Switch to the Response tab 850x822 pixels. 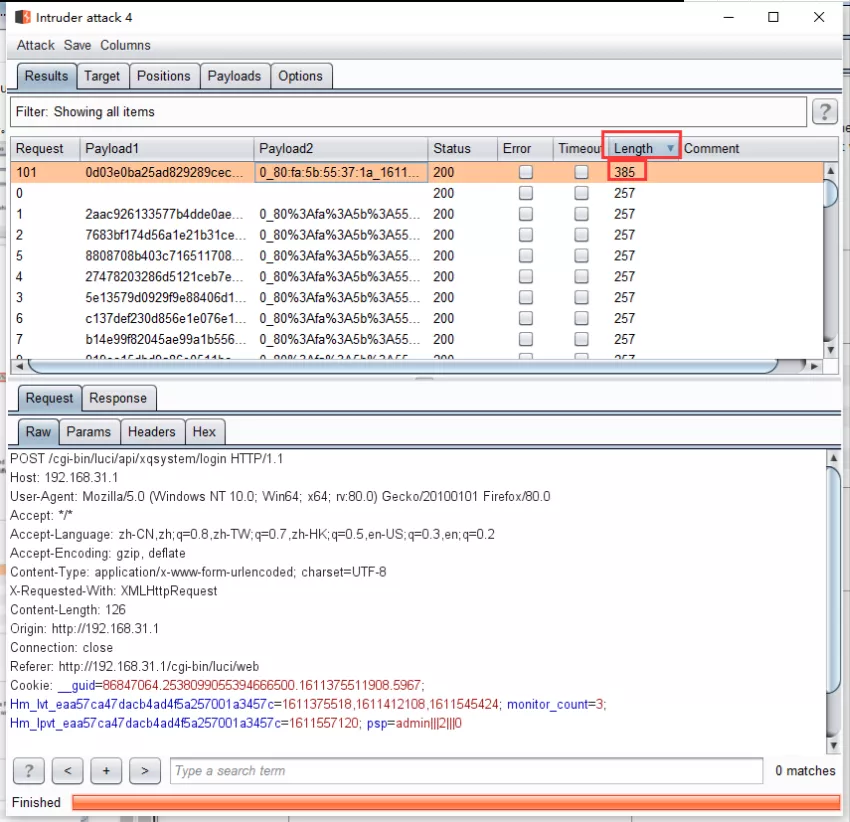pos(118,399)
